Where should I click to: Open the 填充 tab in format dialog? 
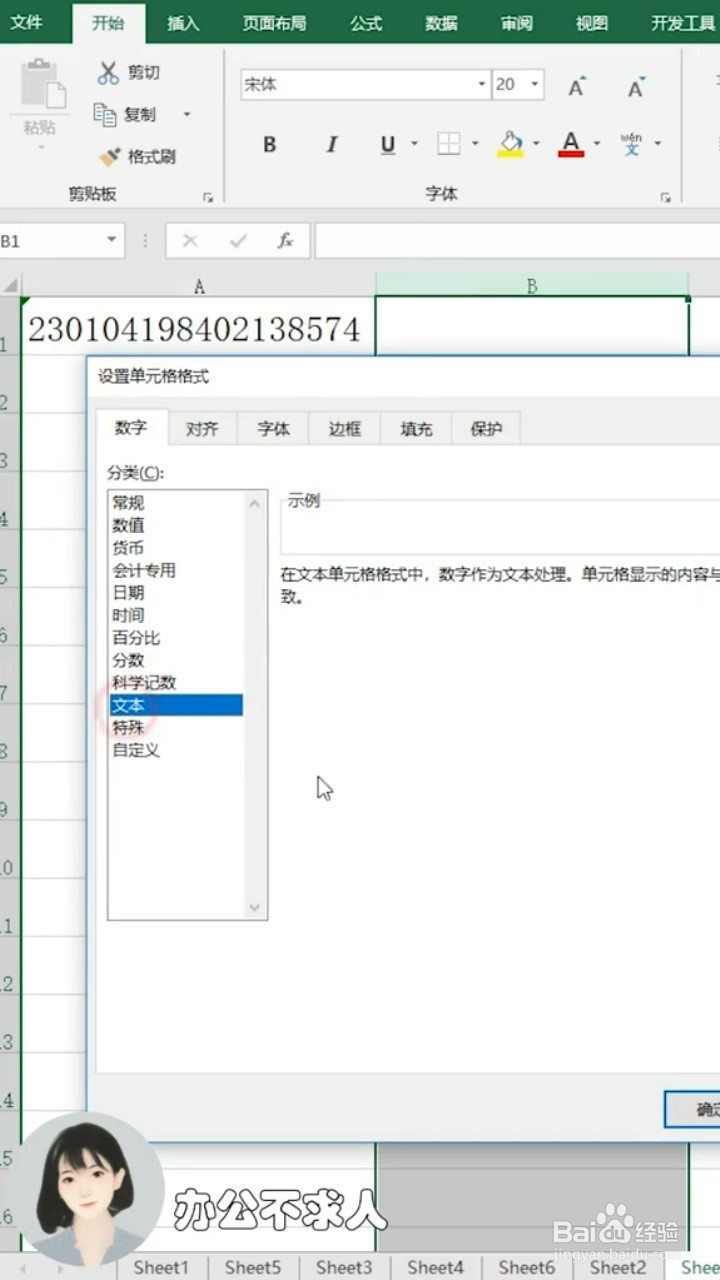click(x=416, y=429)
